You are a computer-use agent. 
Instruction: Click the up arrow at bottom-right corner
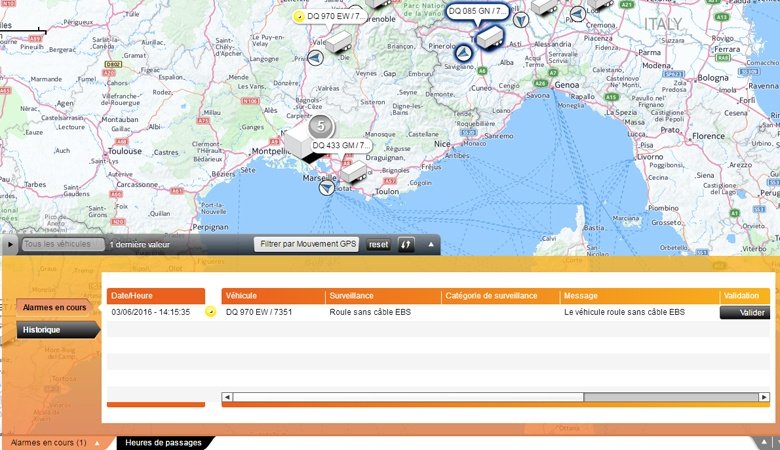tap(764, 442)
